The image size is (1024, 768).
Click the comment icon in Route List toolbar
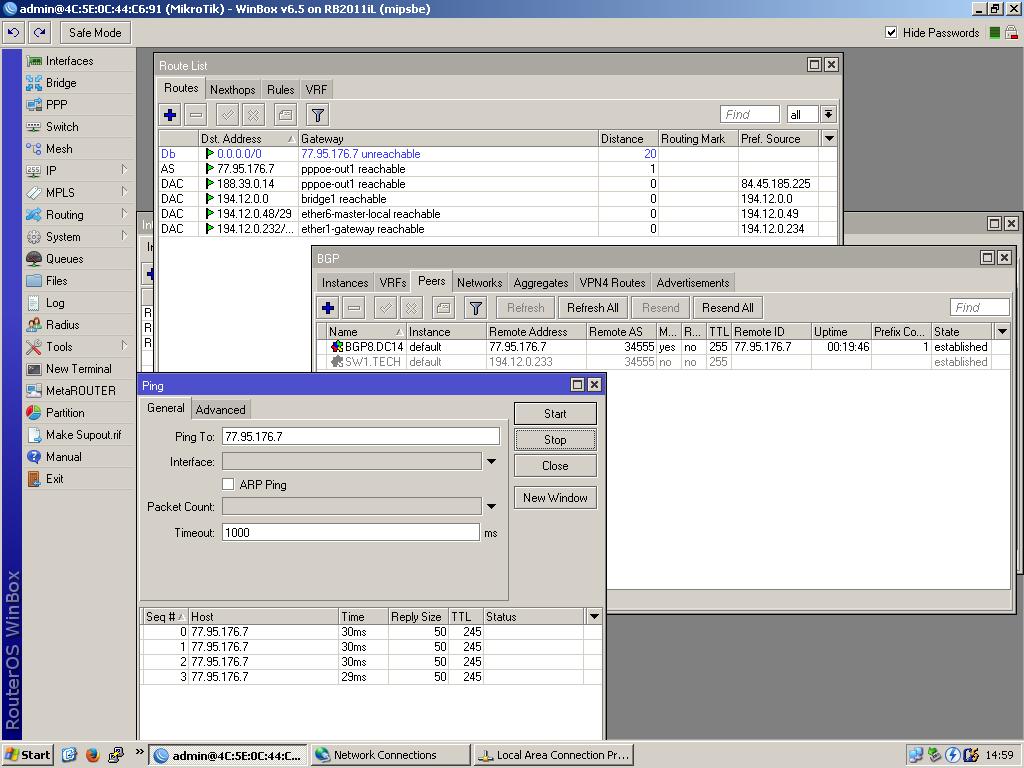point(285,115)
